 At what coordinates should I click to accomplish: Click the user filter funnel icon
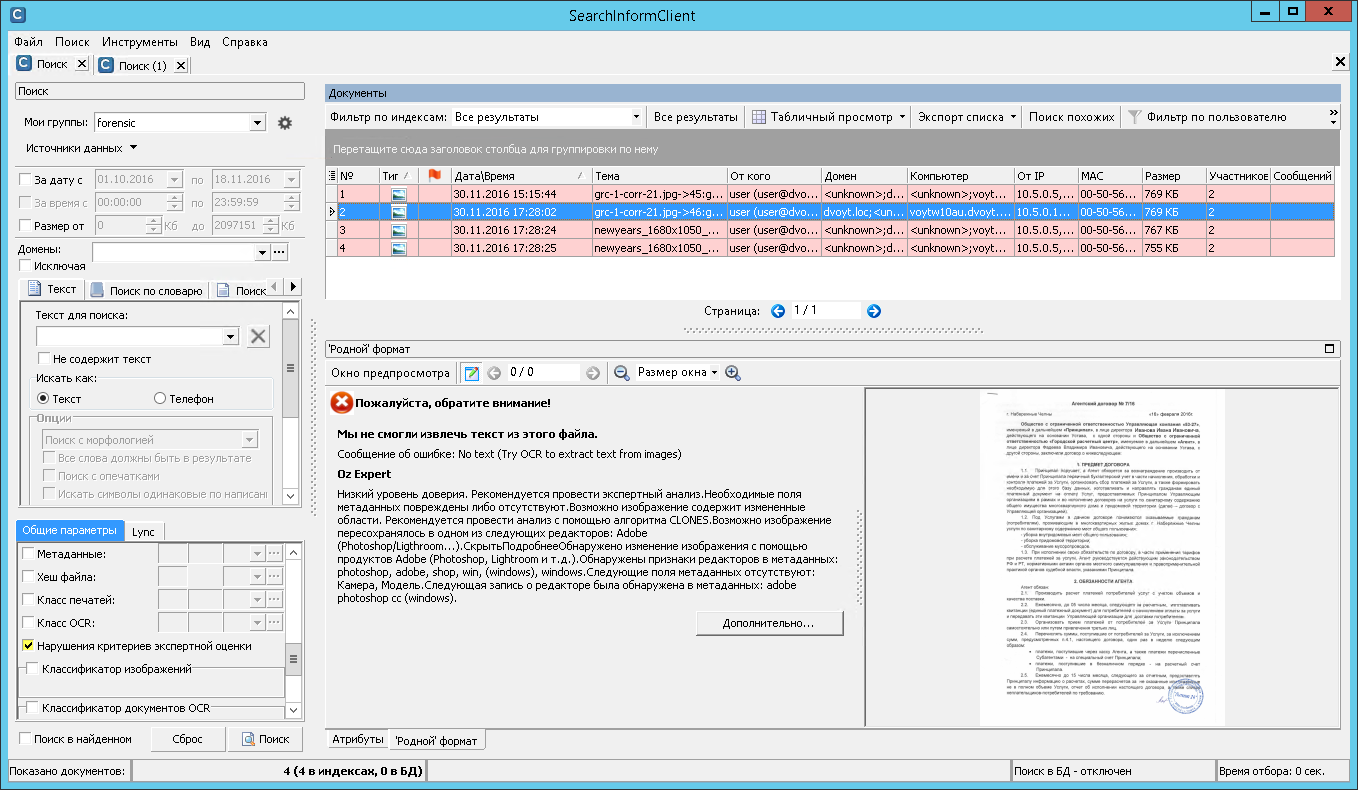pyautogui.click(x=1134, y=117)
